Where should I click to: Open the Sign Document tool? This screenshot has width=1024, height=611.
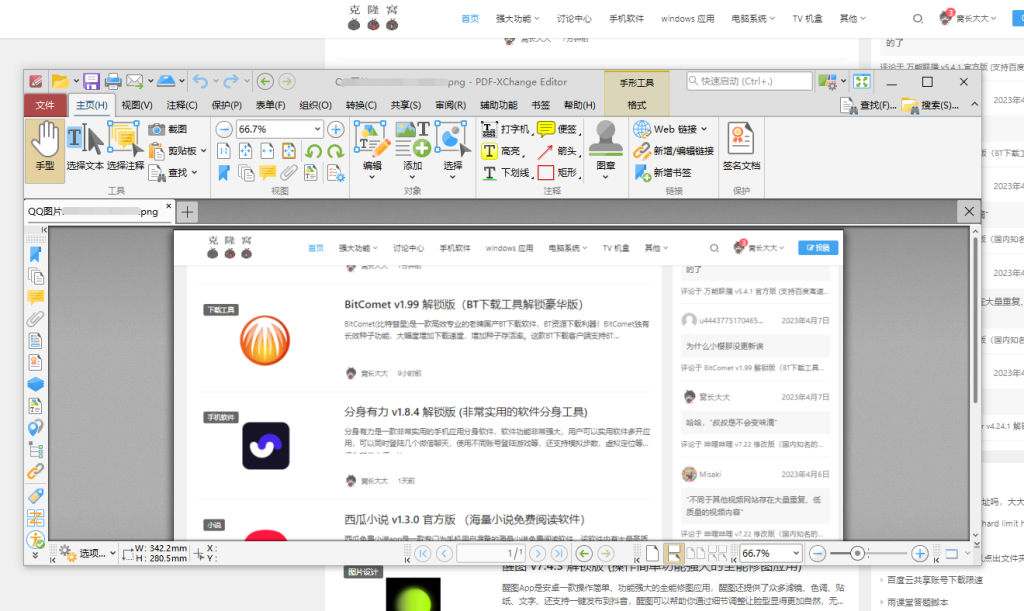741,148
